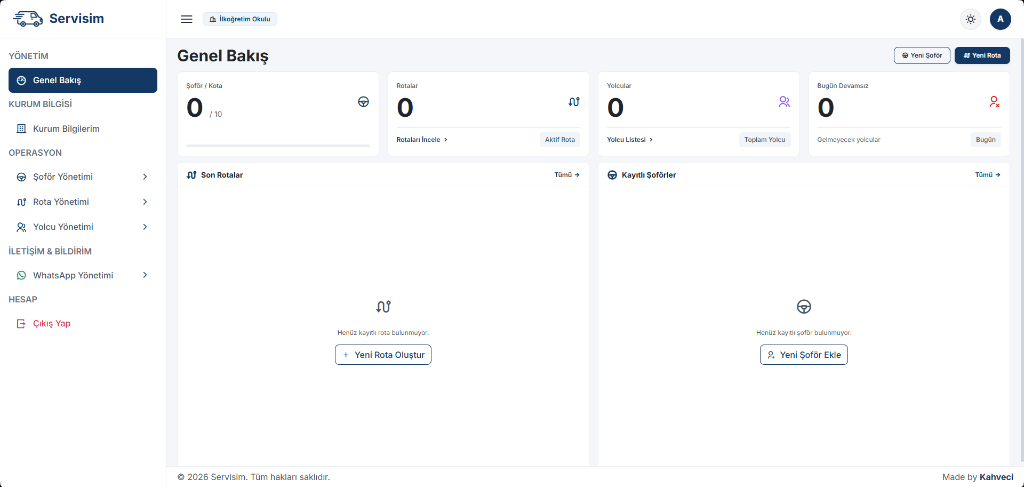Click the Genel Bakış dashboard gauge icon
This screenshot has width=1024, height=487.
coord(21,80)
